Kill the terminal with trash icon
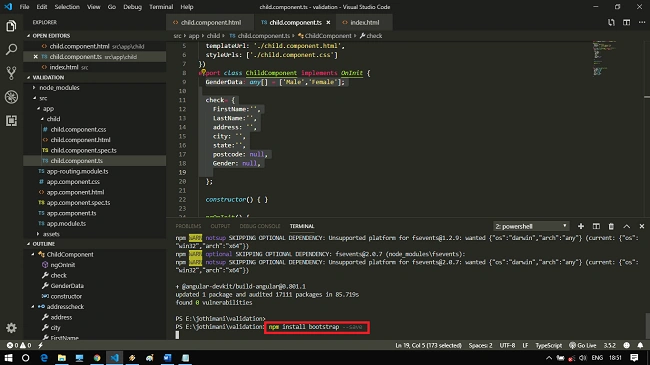The height and width of the screenshot is (365, 650). (x=611, y=226)
